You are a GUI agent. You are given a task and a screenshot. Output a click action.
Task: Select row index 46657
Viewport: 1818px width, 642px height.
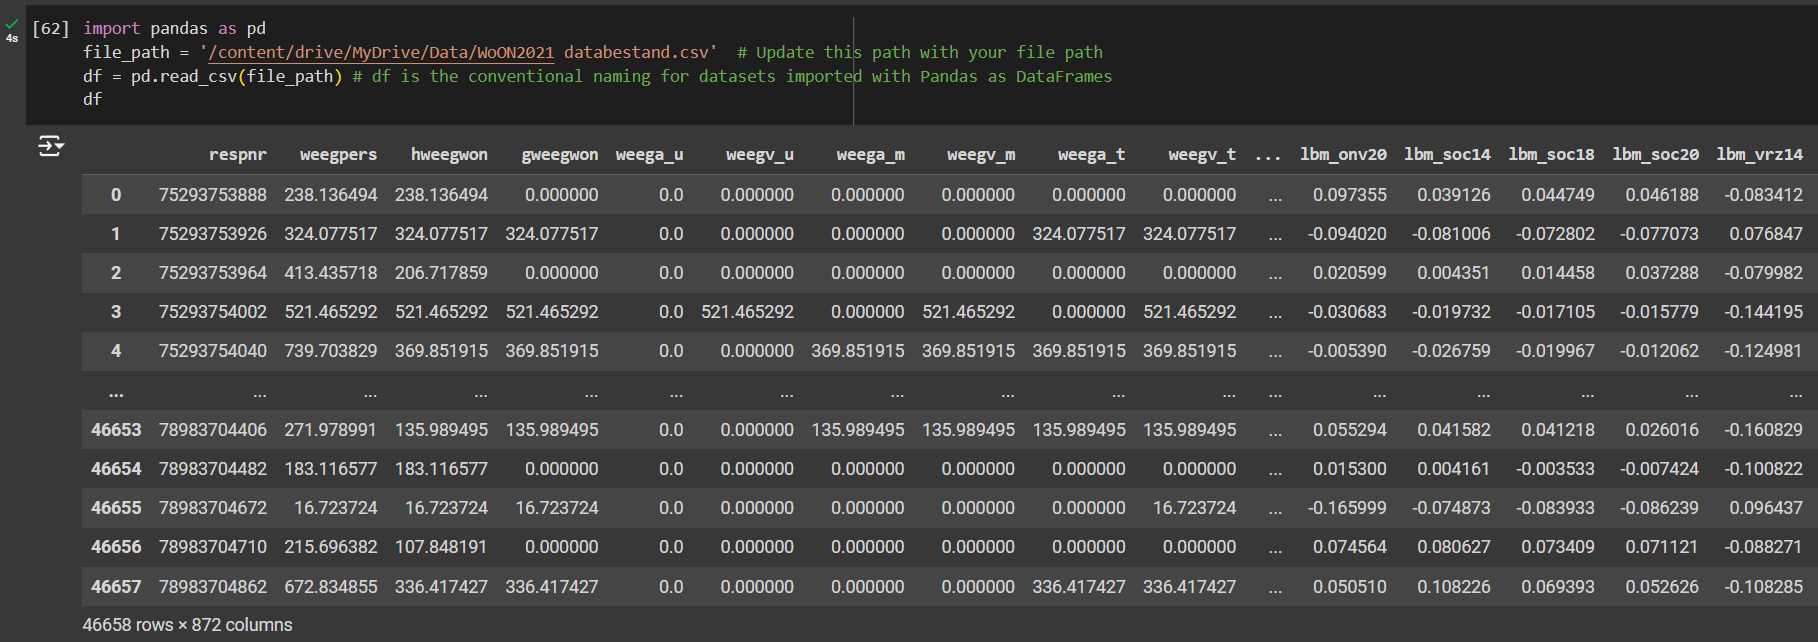(116, 587)
